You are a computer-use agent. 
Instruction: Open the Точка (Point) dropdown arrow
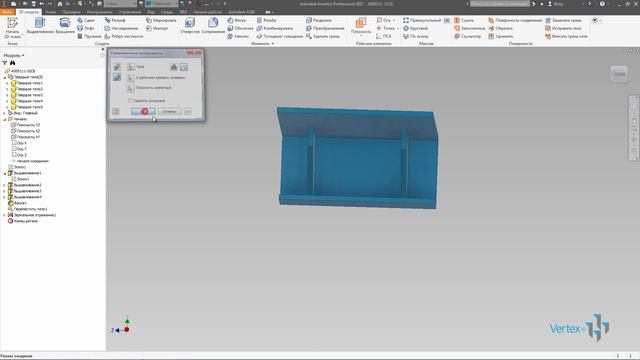[397, 28]
